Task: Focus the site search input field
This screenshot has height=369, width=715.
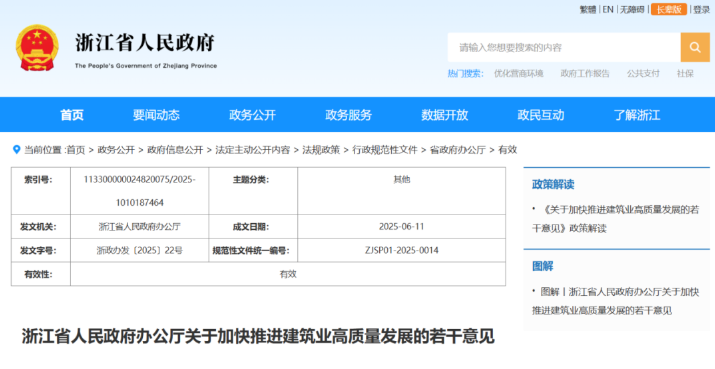Action: [564, 47]
